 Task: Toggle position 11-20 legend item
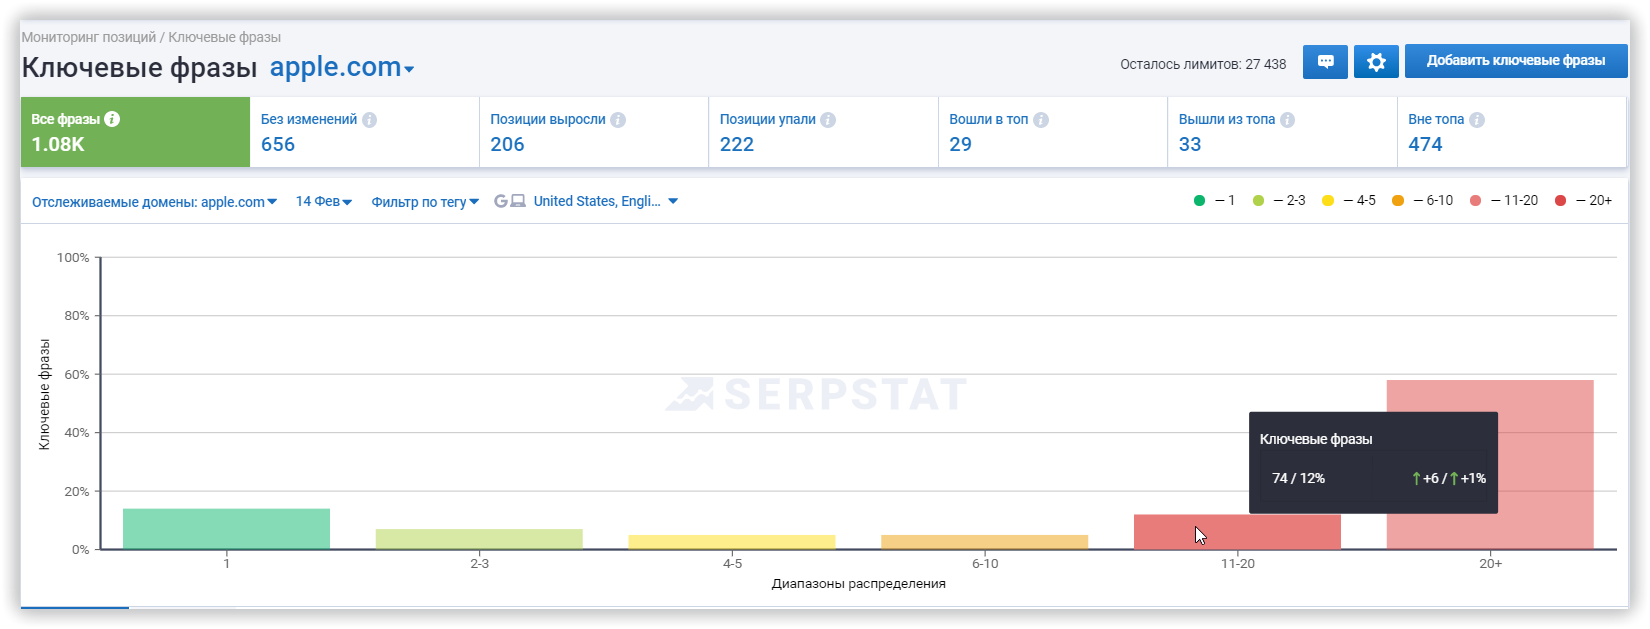(1504, 200)
